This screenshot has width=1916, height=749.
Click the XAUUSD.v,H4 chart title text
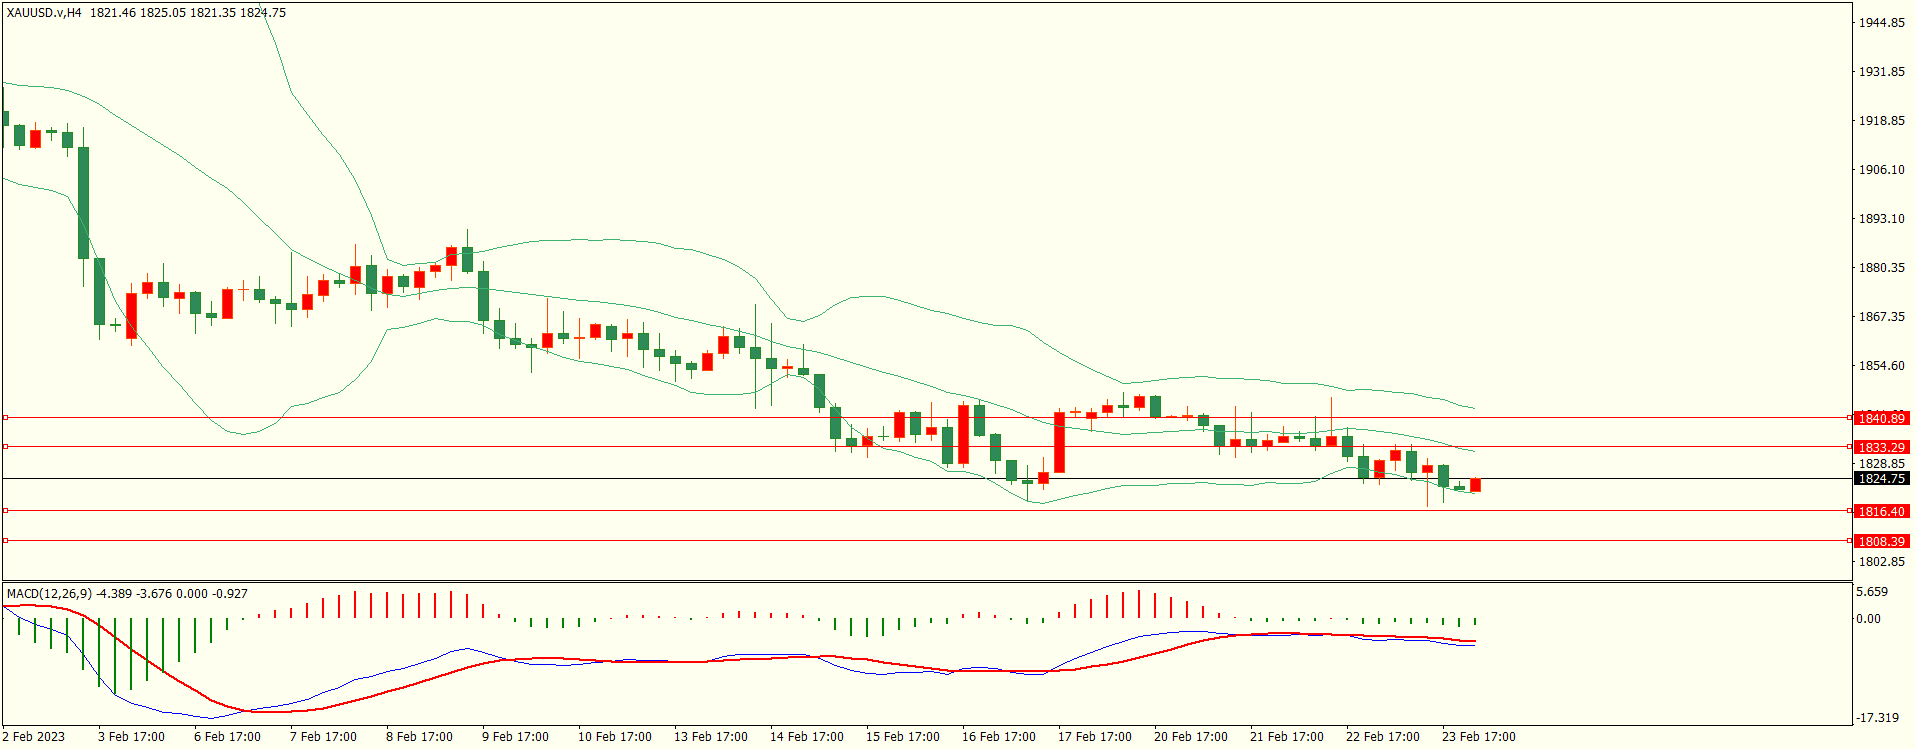pos(44,13)
